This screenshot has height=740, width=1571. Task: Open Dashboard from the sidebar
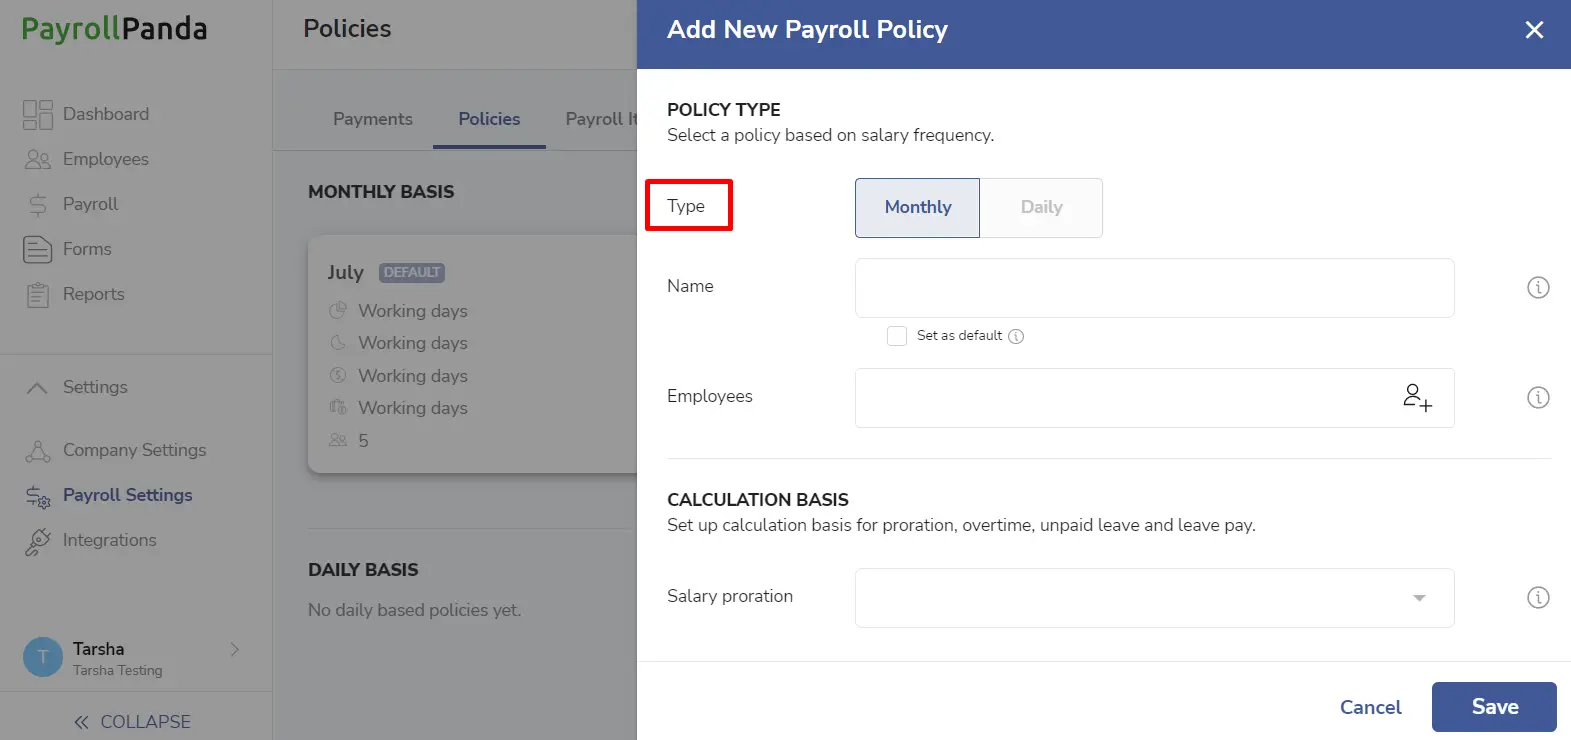86,114
